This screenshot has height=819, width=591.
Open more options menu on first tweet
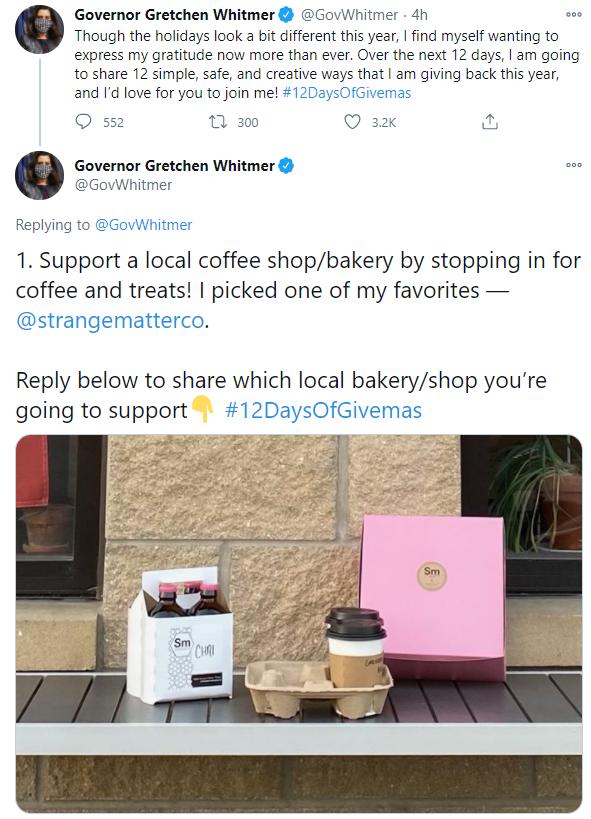[574, 15]
